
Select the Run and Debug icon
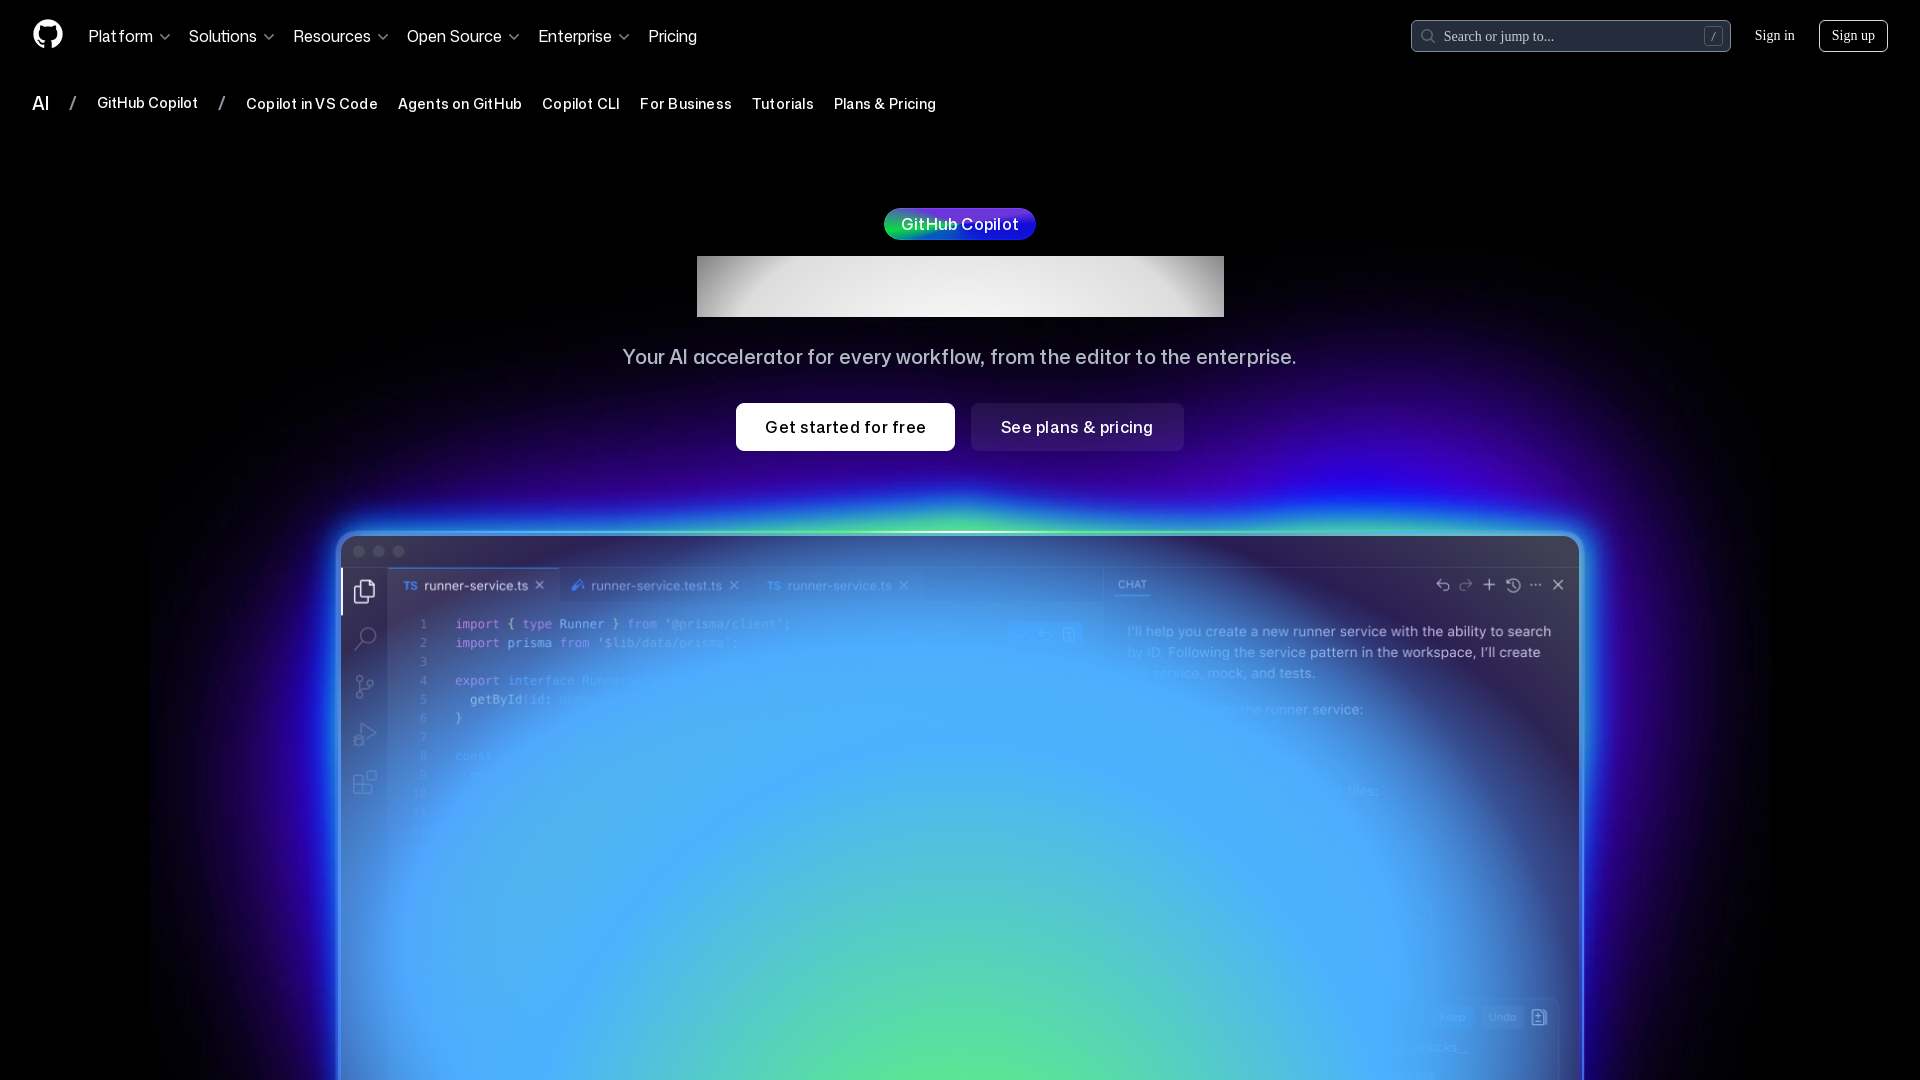[x=364, y=735]
